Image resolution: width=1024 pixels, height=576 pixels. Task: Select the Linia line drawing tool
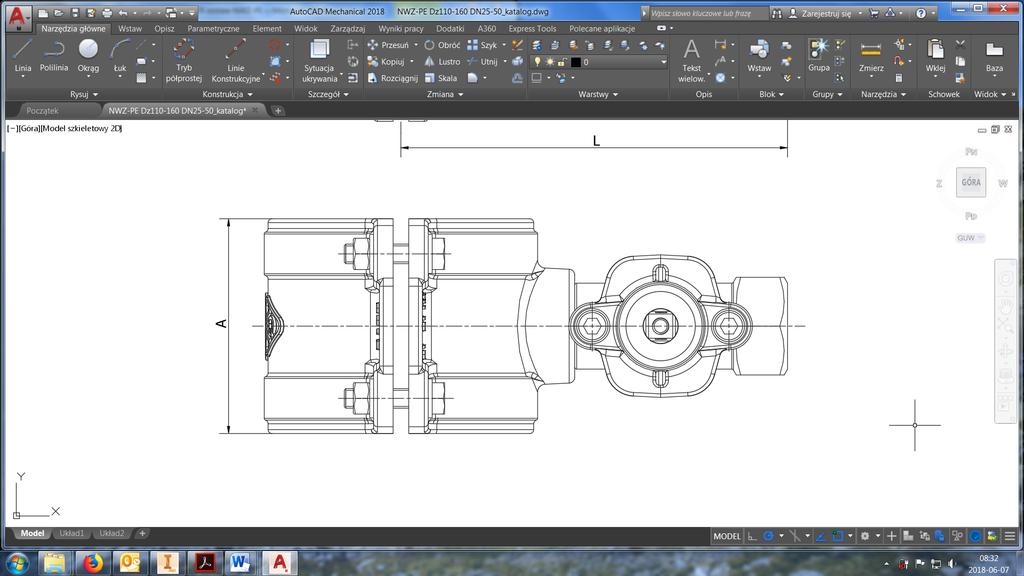[23, 56]
